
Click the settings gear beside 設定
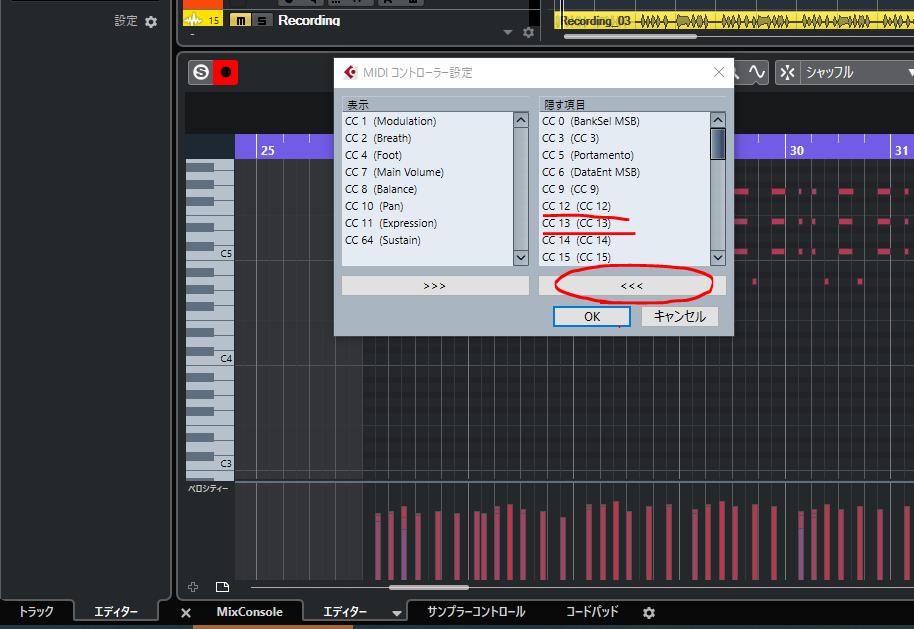click(x=151, y=22)
